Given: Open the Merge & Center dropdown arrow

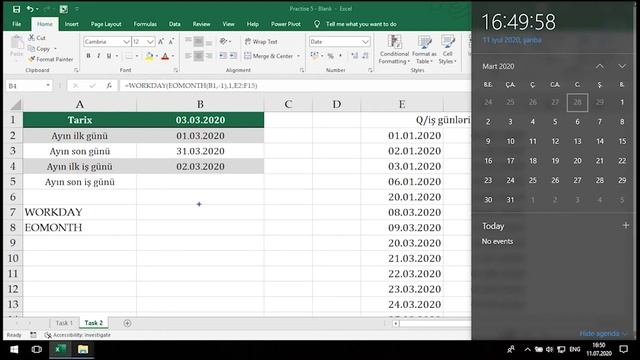Looking at the screenshot, I should [298, 56].
